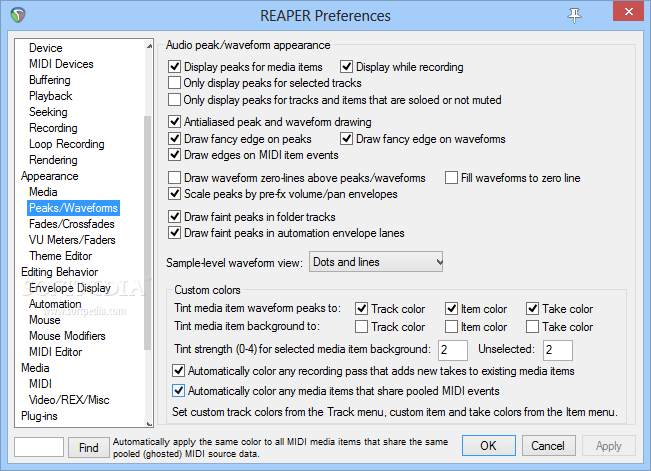Uncheck Item color for waveform peaks tint
This screenshot has height=471, width=651.
(451, 309)
